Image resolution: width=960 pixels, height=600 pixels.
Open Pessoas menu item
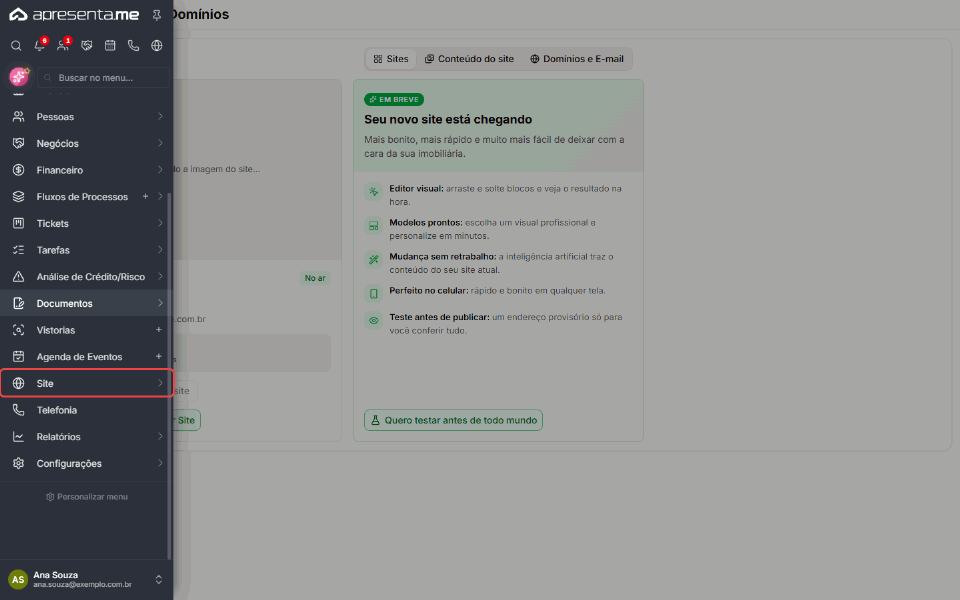coord(86,116)
